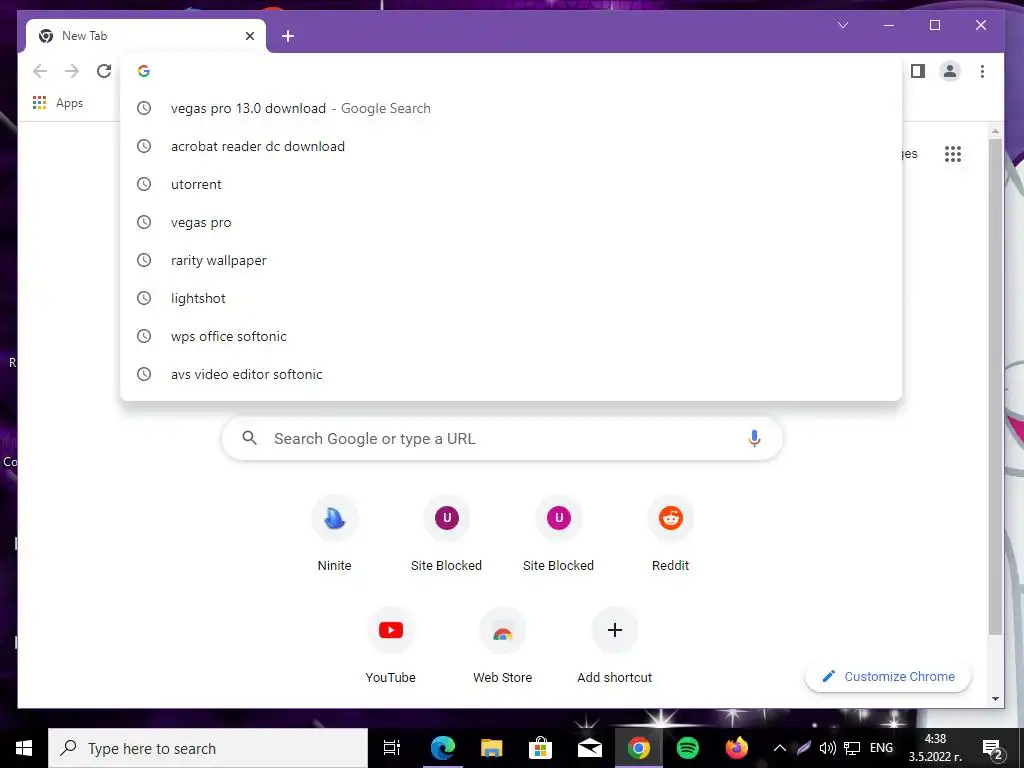Image resolution: width=1024 pixels, height=768 pixels.
Task: Focus the Search Google or type a URL box
Action: pos(502,438)
